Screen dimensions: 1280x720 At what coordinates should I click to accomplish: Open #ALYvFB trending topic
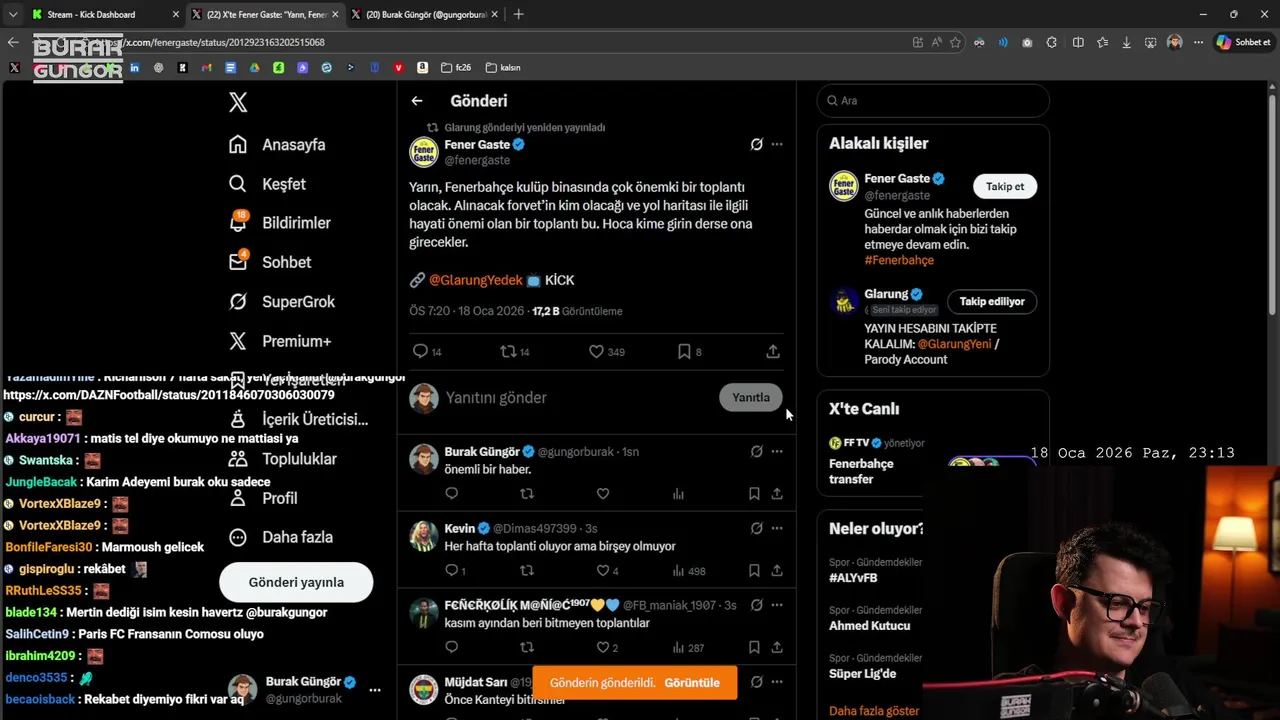(853, 578)
